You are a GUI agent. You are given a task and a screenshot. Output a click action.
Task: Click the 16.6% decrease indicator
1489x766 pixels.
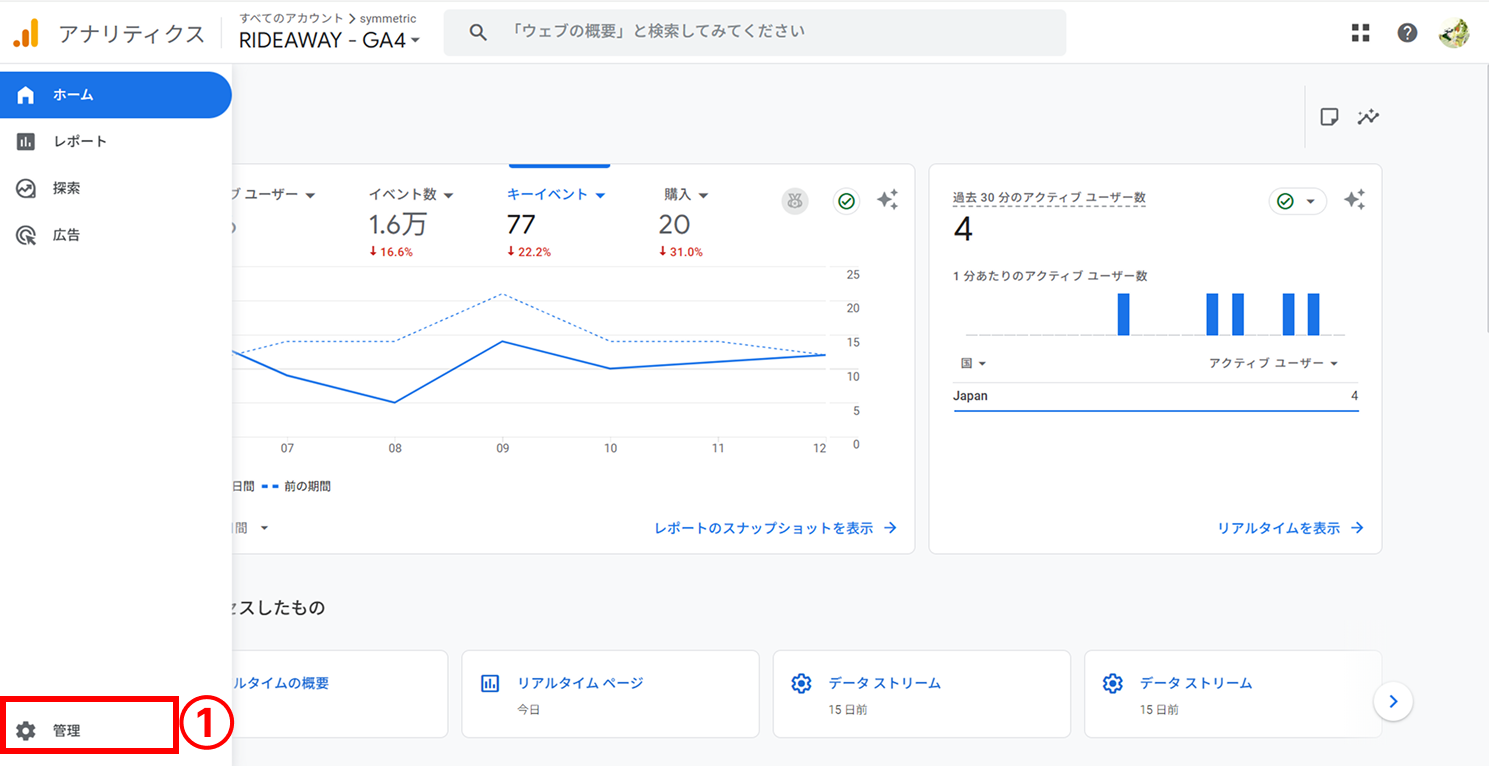pyautogui.click(x=391, y=252)
